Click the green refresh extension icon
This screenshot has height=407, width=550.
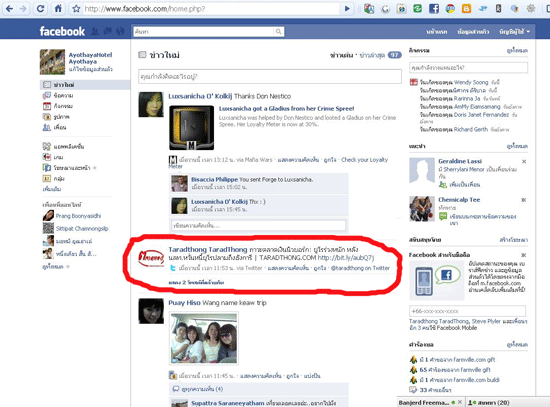click(x=417, y=8)
